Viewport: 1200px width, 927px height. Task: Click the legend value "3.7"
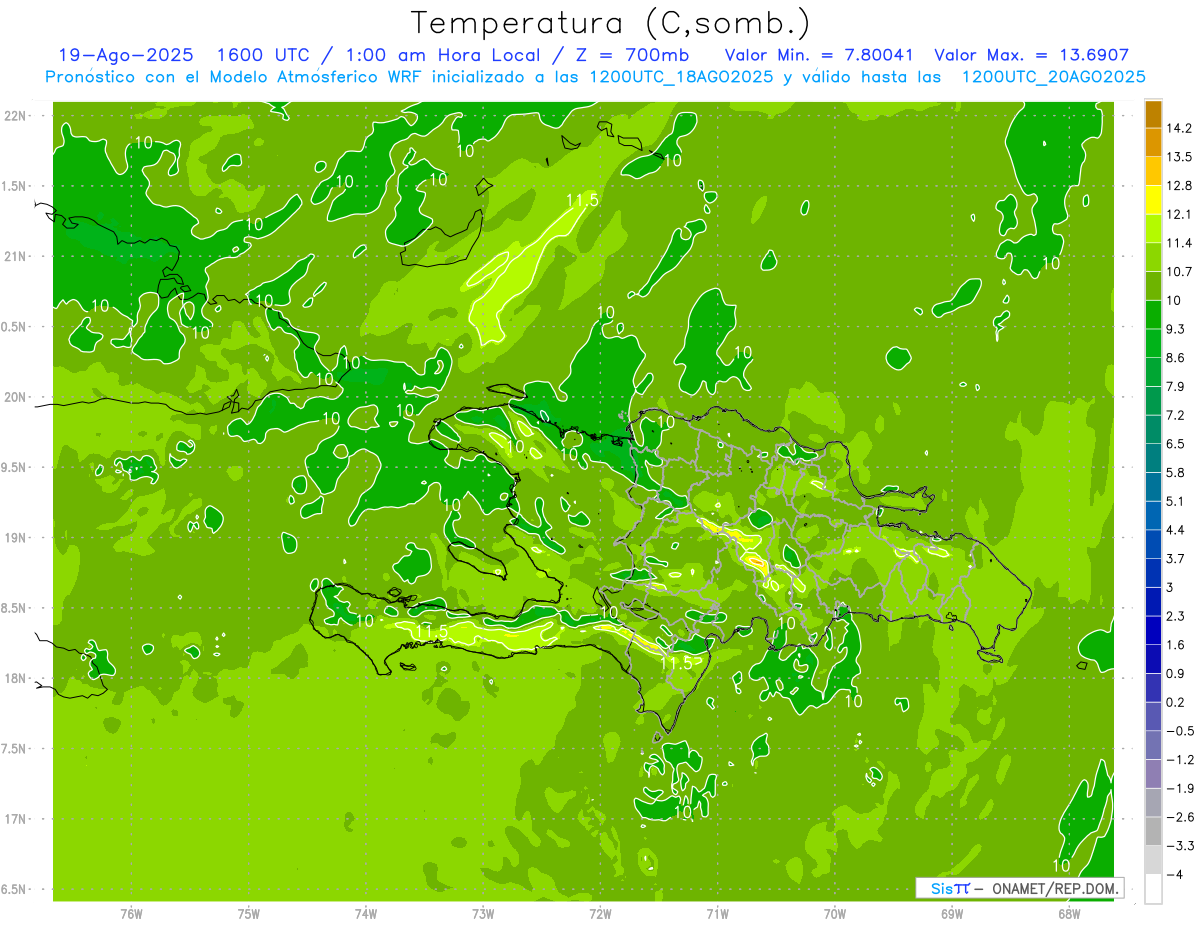tap(1176, 558)
